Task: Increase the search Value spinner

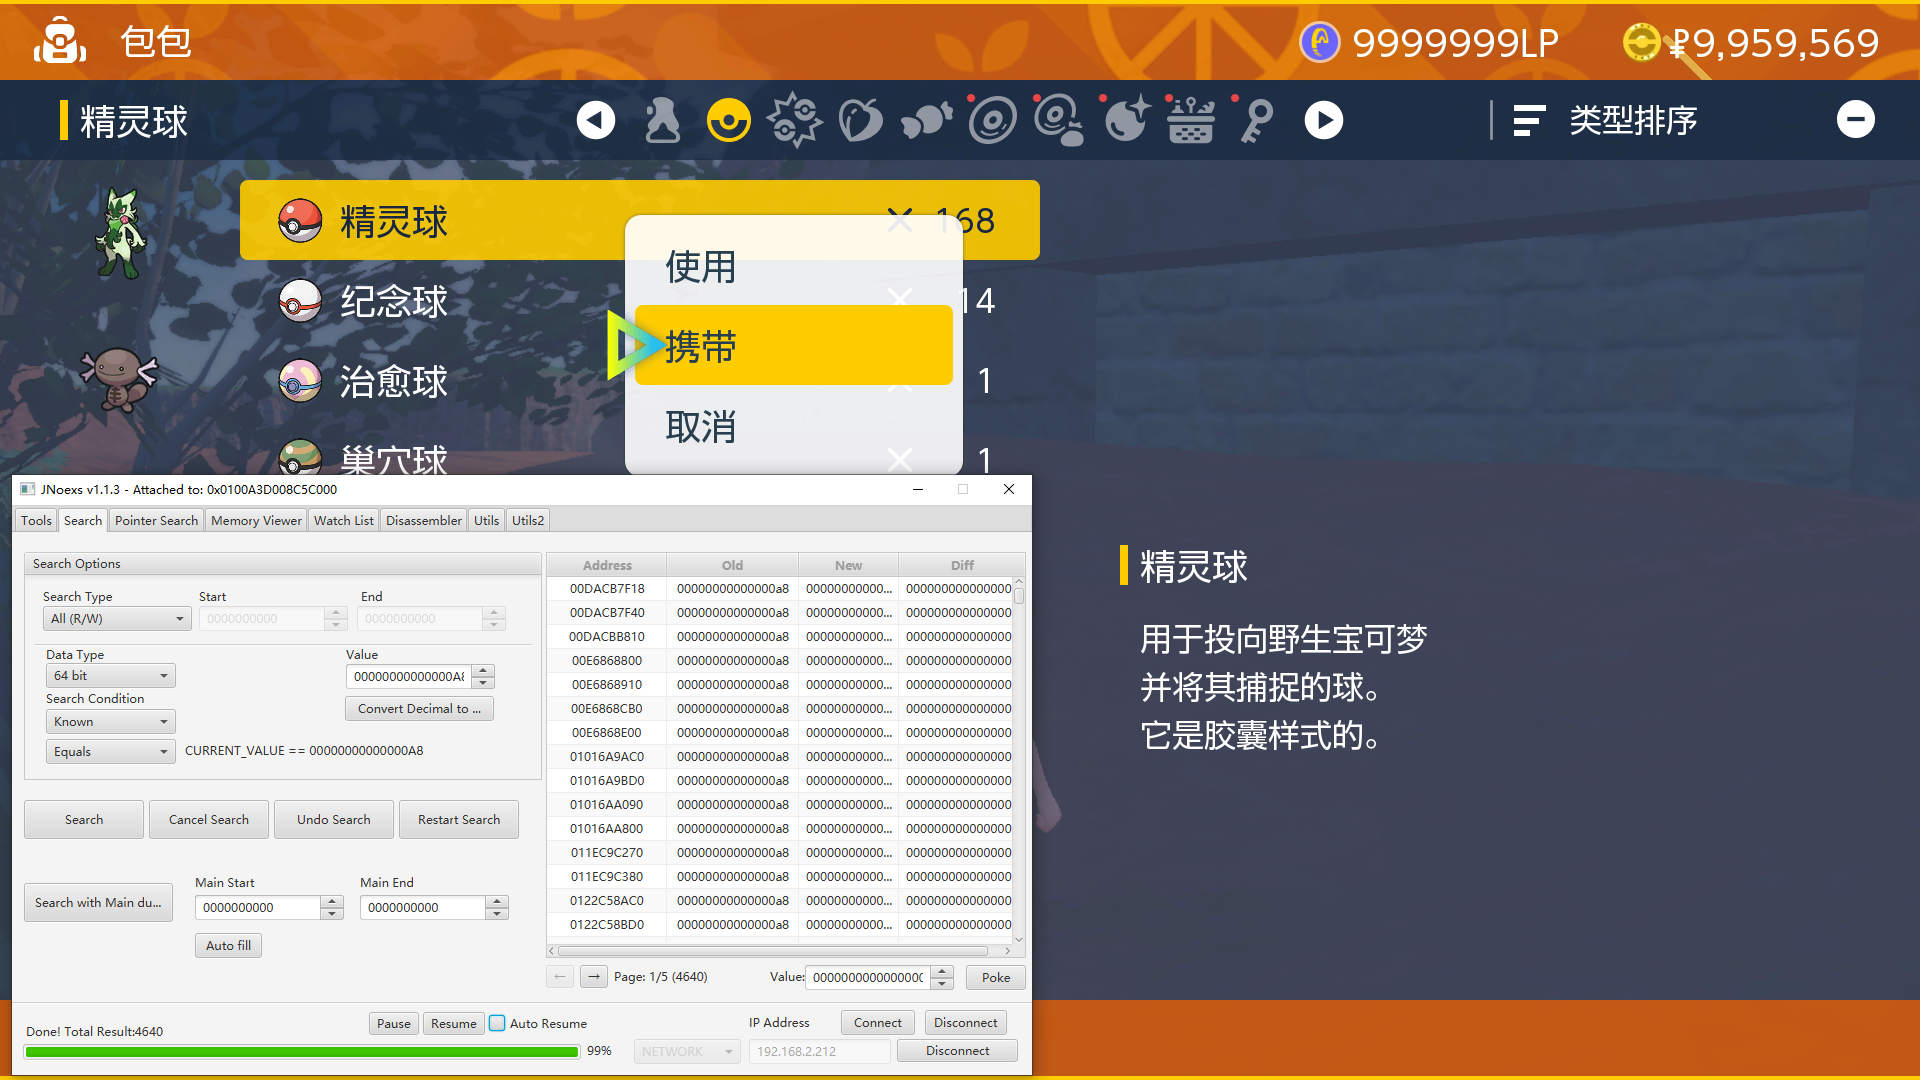Action: pyautogui.click(x=483, y=670)
